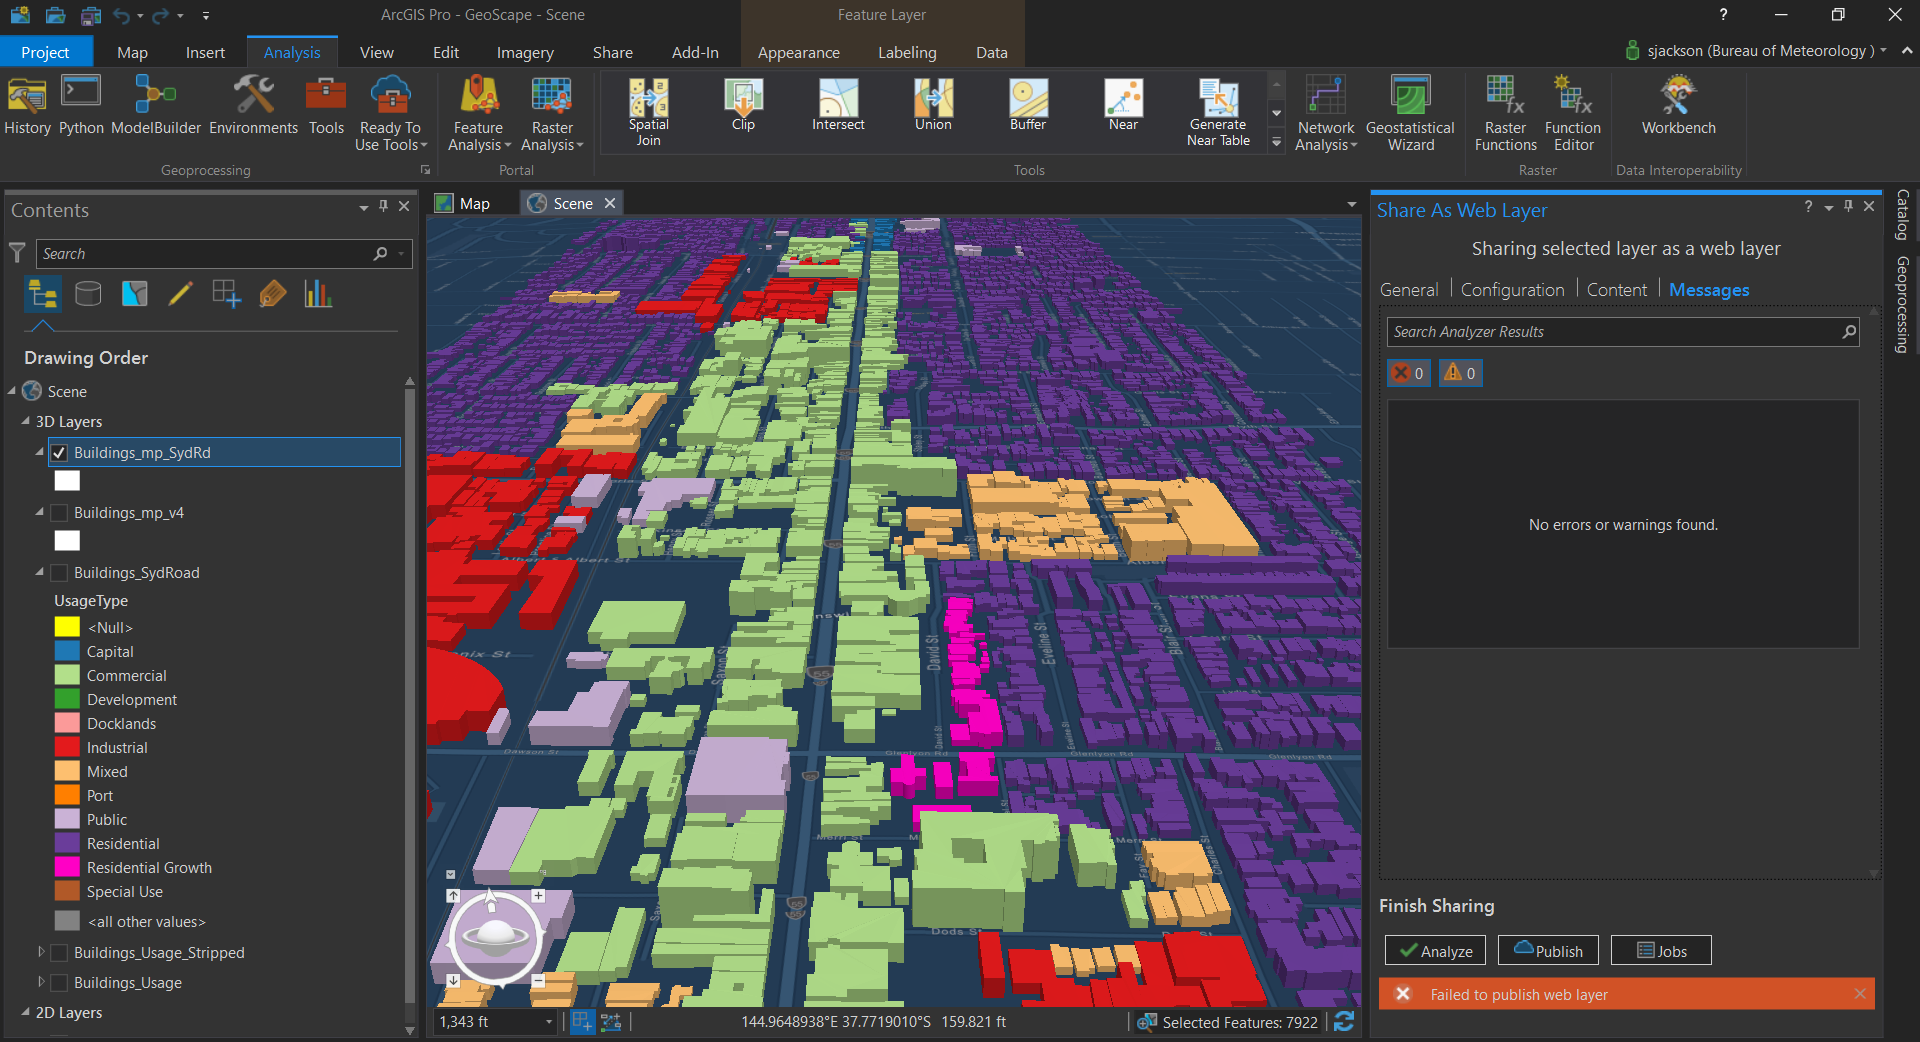Open geoprocessing Environments settings
Viewport: 1920px width, 1042px height.
253,106
